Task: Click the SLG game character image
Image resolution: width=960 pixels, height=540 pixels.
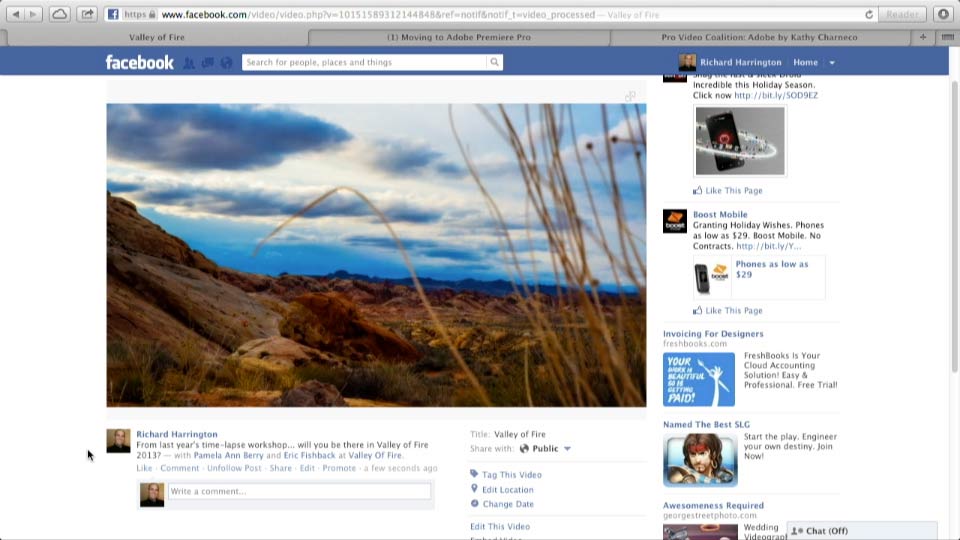Action: [x=700, y=460]
